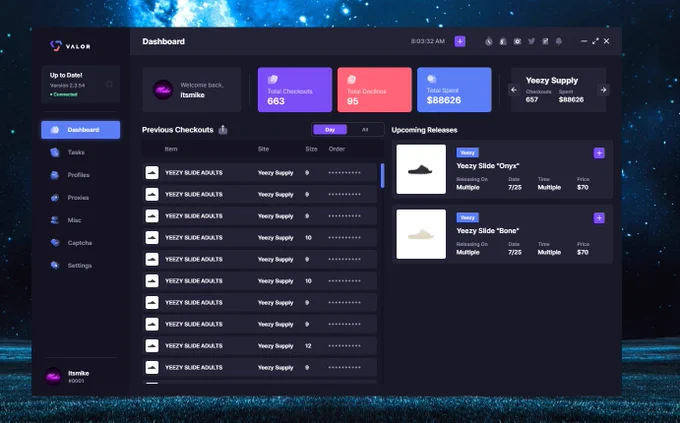Click the Upcoming Releases heading
Viewport: 680px width, 423px height.
424,130
